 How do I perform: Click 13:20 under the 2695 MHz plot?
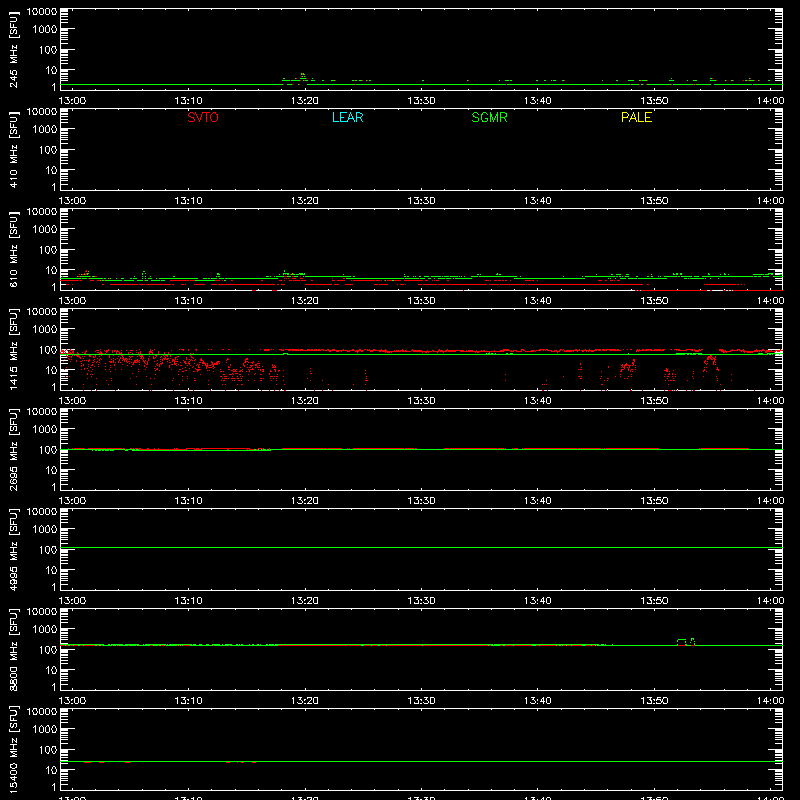[305, 501]
